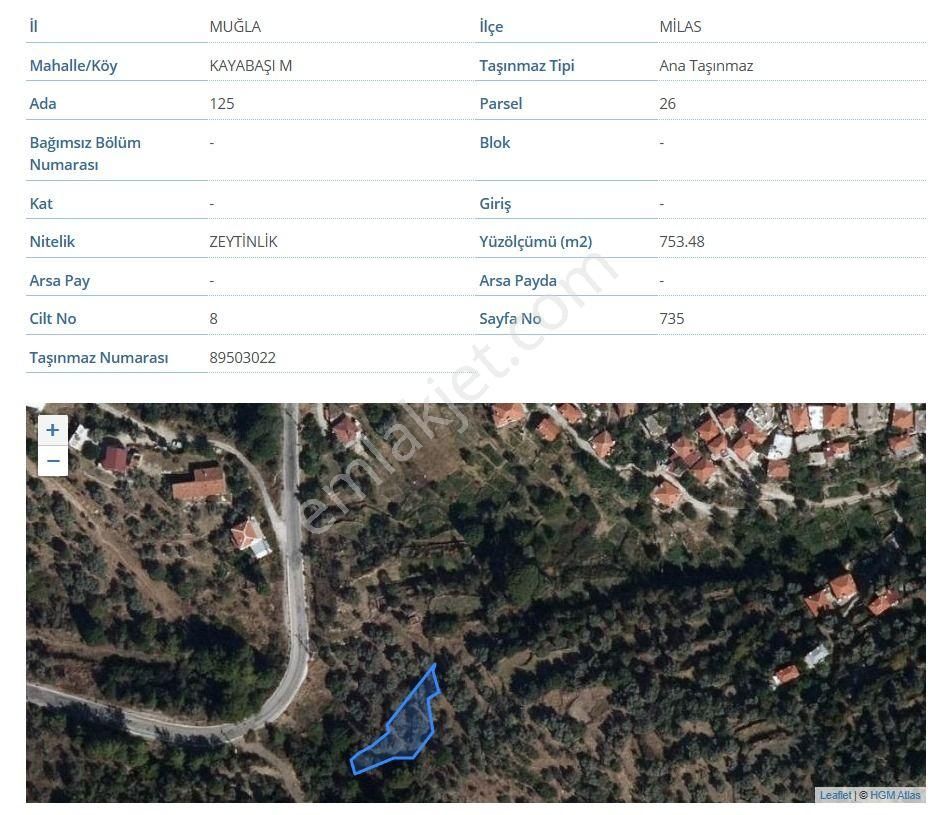Click the Cilt No value 8

tap(214, 318)
